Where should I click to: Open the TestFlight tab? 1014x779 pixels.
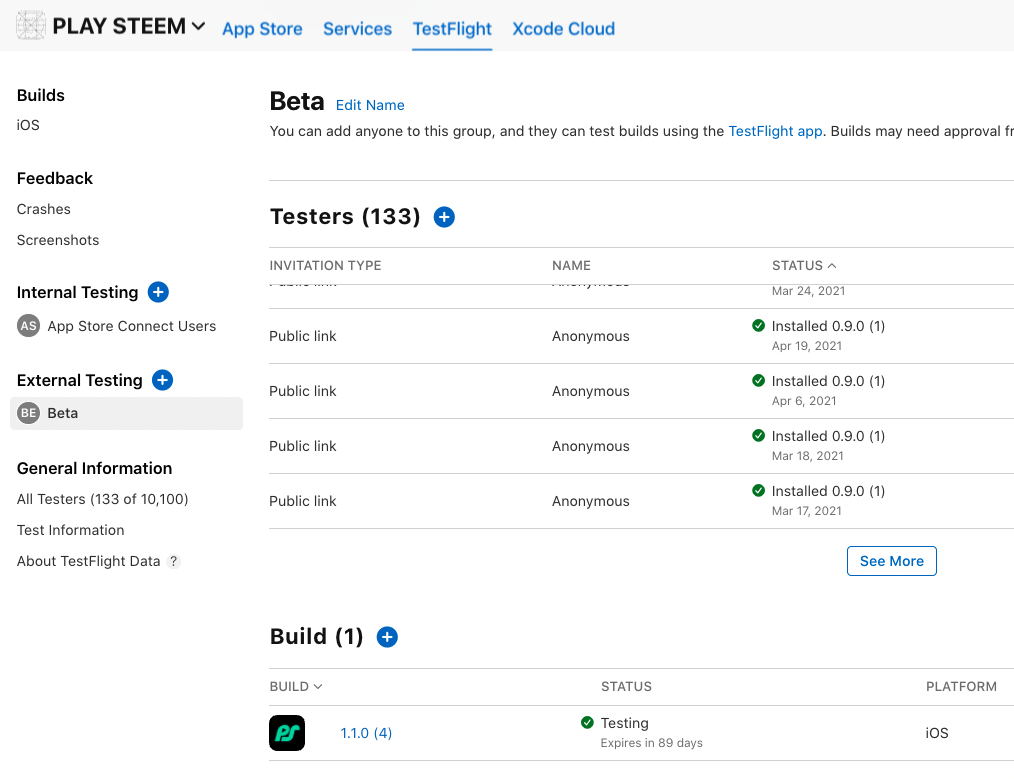(x=452, y=29)
